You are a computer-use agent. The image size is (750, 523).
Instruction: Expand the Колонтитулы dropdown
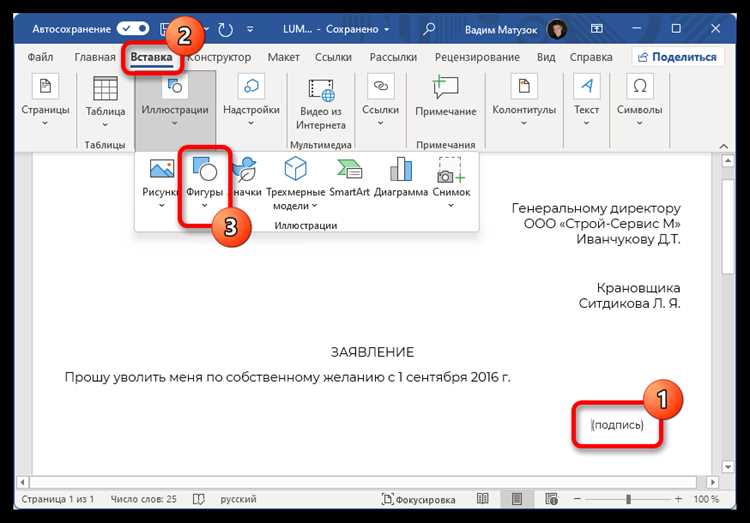[524, 101]
